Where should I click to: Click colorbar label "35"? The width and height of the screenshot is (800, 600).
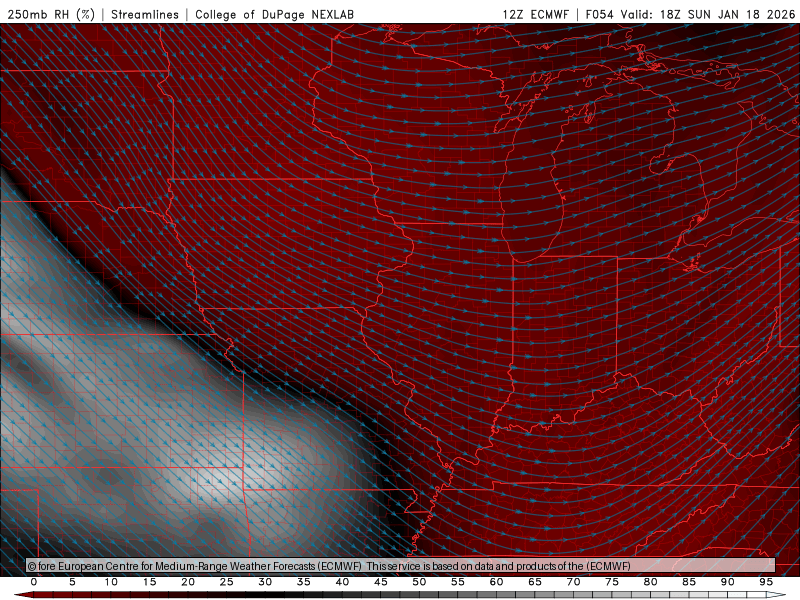(x=304, y=582)
